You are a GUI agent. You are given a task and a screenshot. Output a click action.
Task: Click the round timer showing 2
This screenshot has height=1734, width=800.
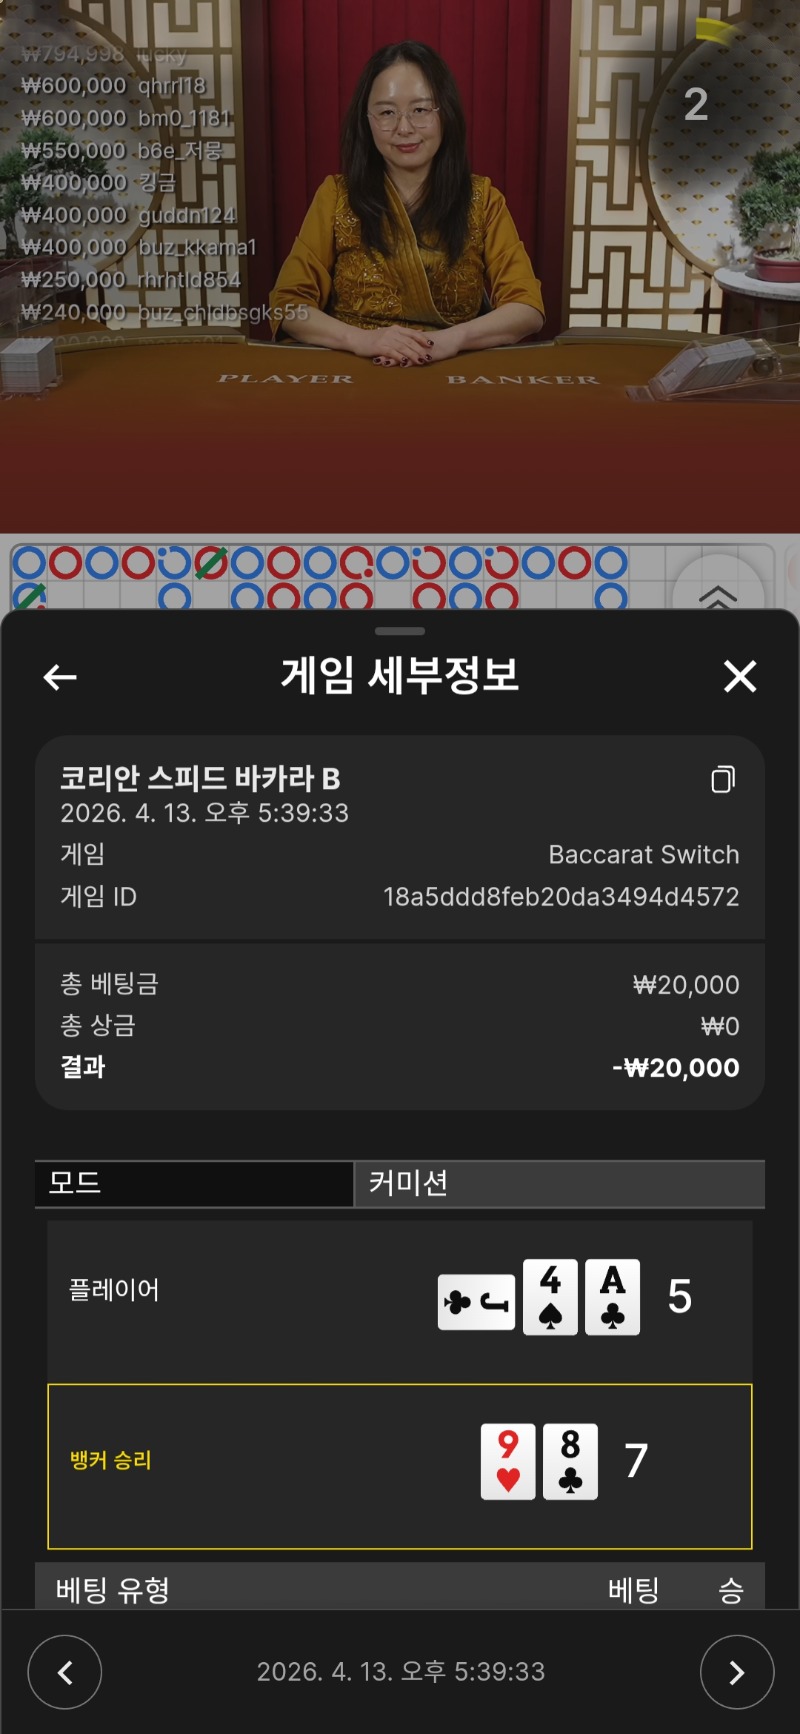[x=696, y=104]
